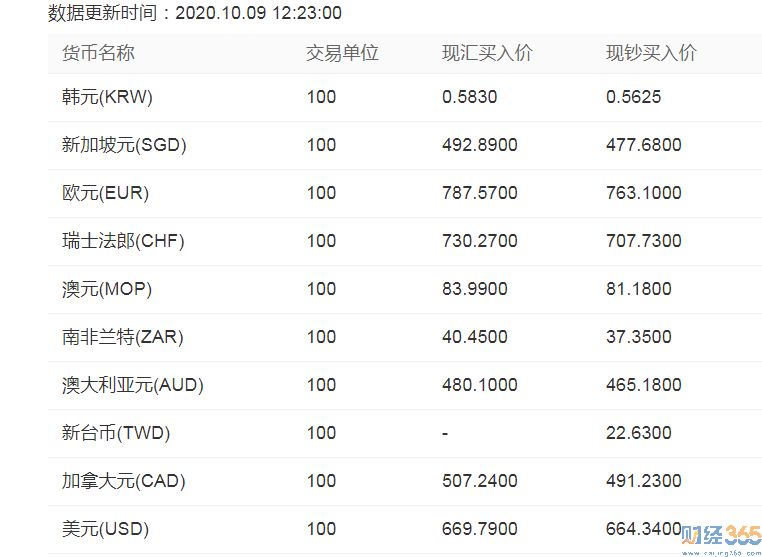Select the 交易单位 column header

(342, 53)
